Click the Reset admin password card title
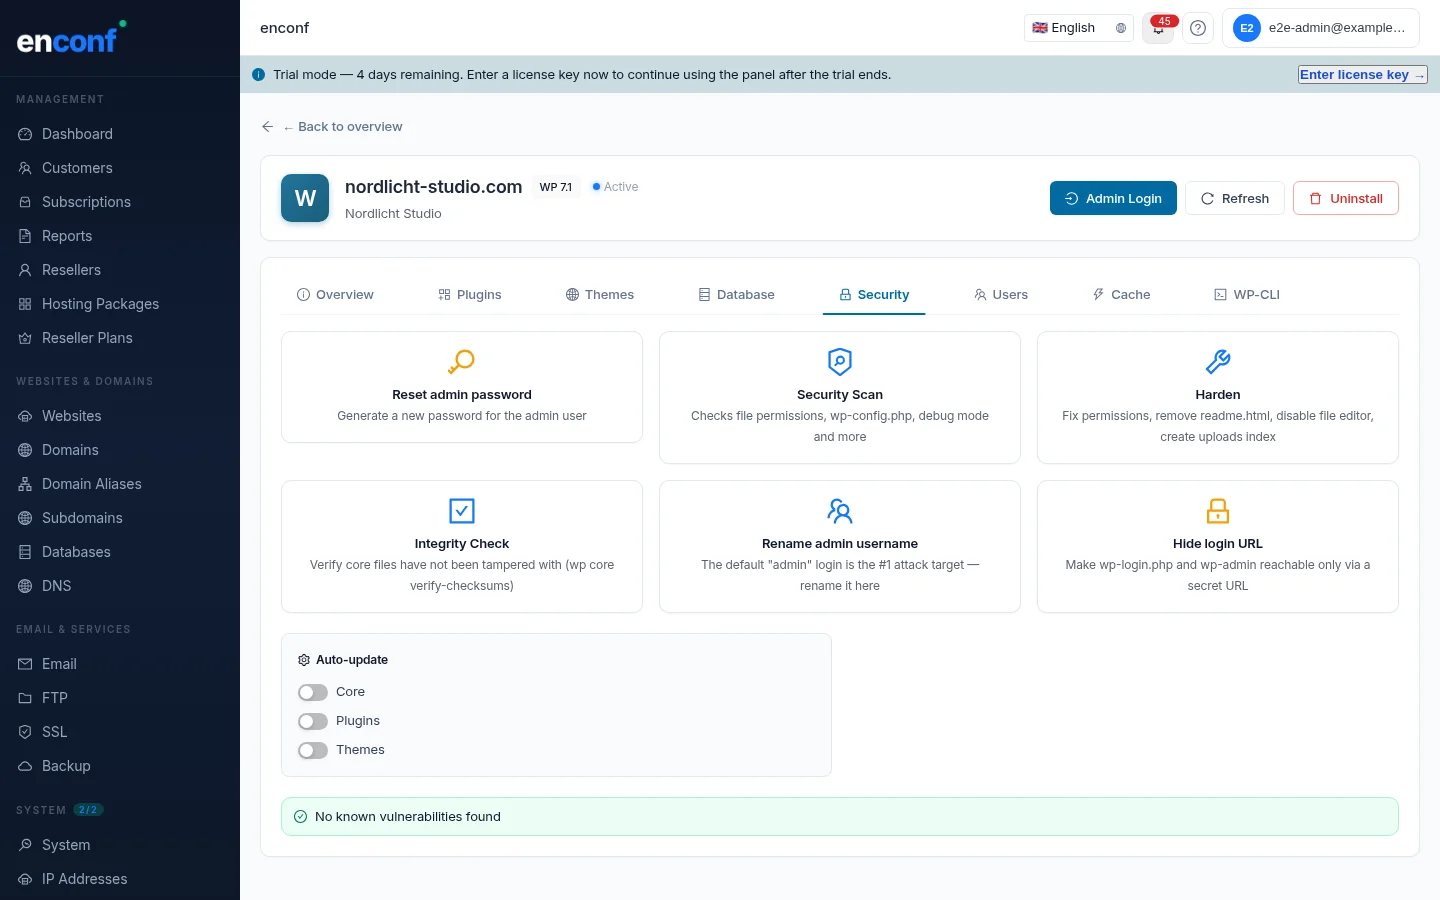 462,395
